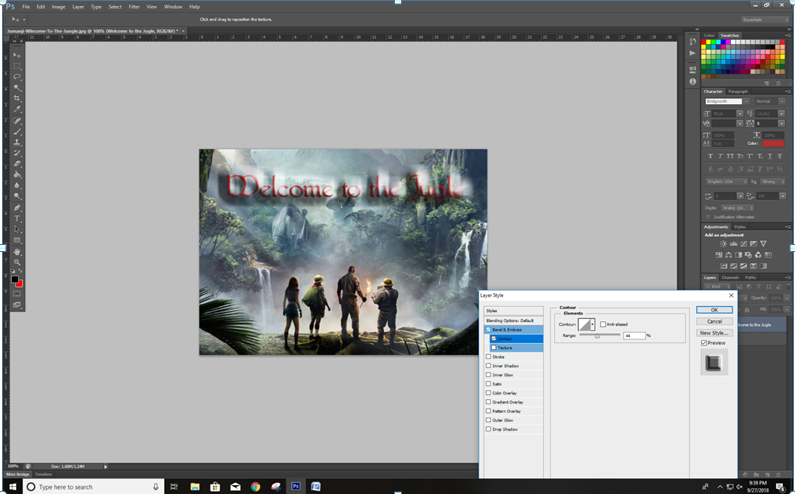Toggle the Contour effect checkbox
This screenshot has height=494, width=795.
tap(493, 339)
